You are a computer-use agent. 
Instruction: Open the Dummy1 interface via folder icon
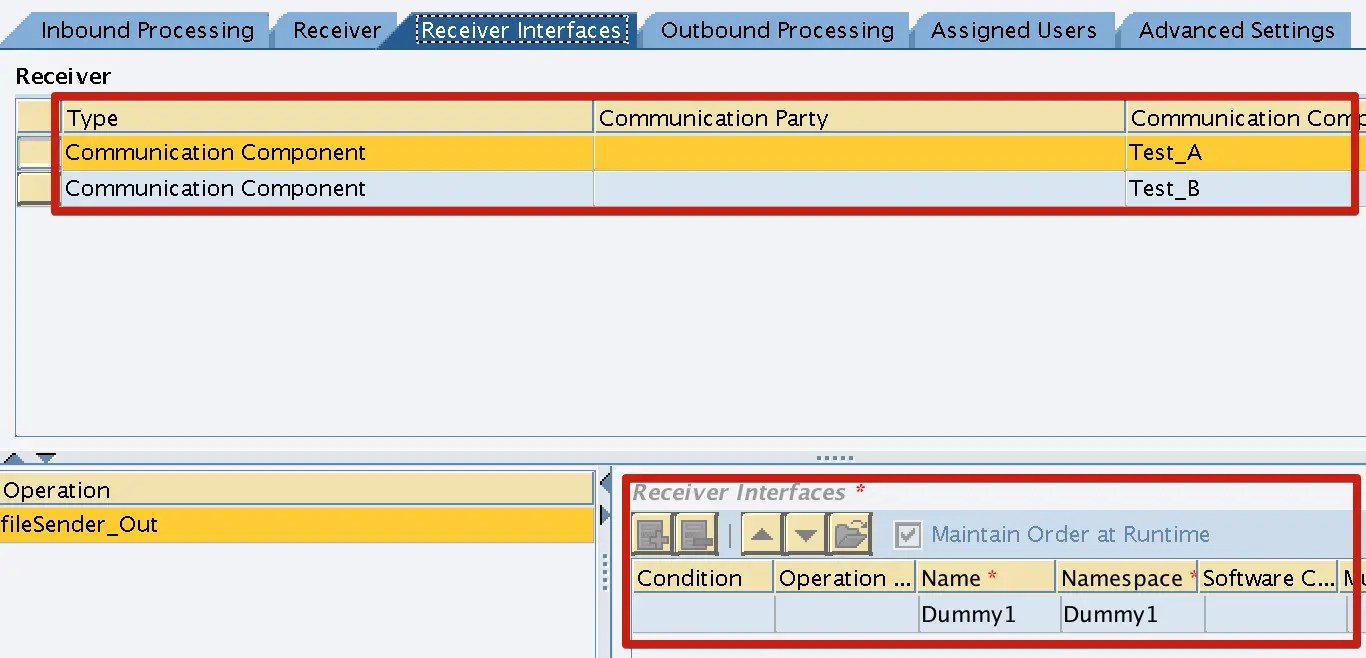click(848, 534)
